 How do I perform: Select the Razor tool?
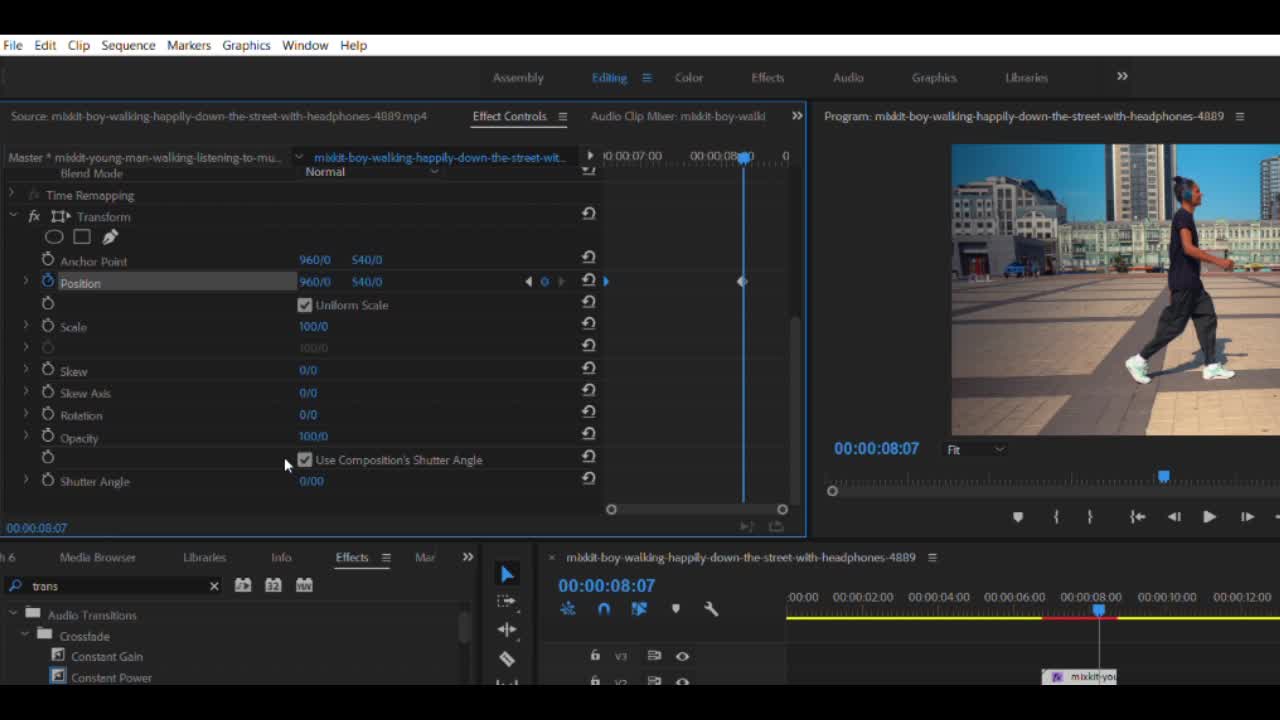click(507, 658)
